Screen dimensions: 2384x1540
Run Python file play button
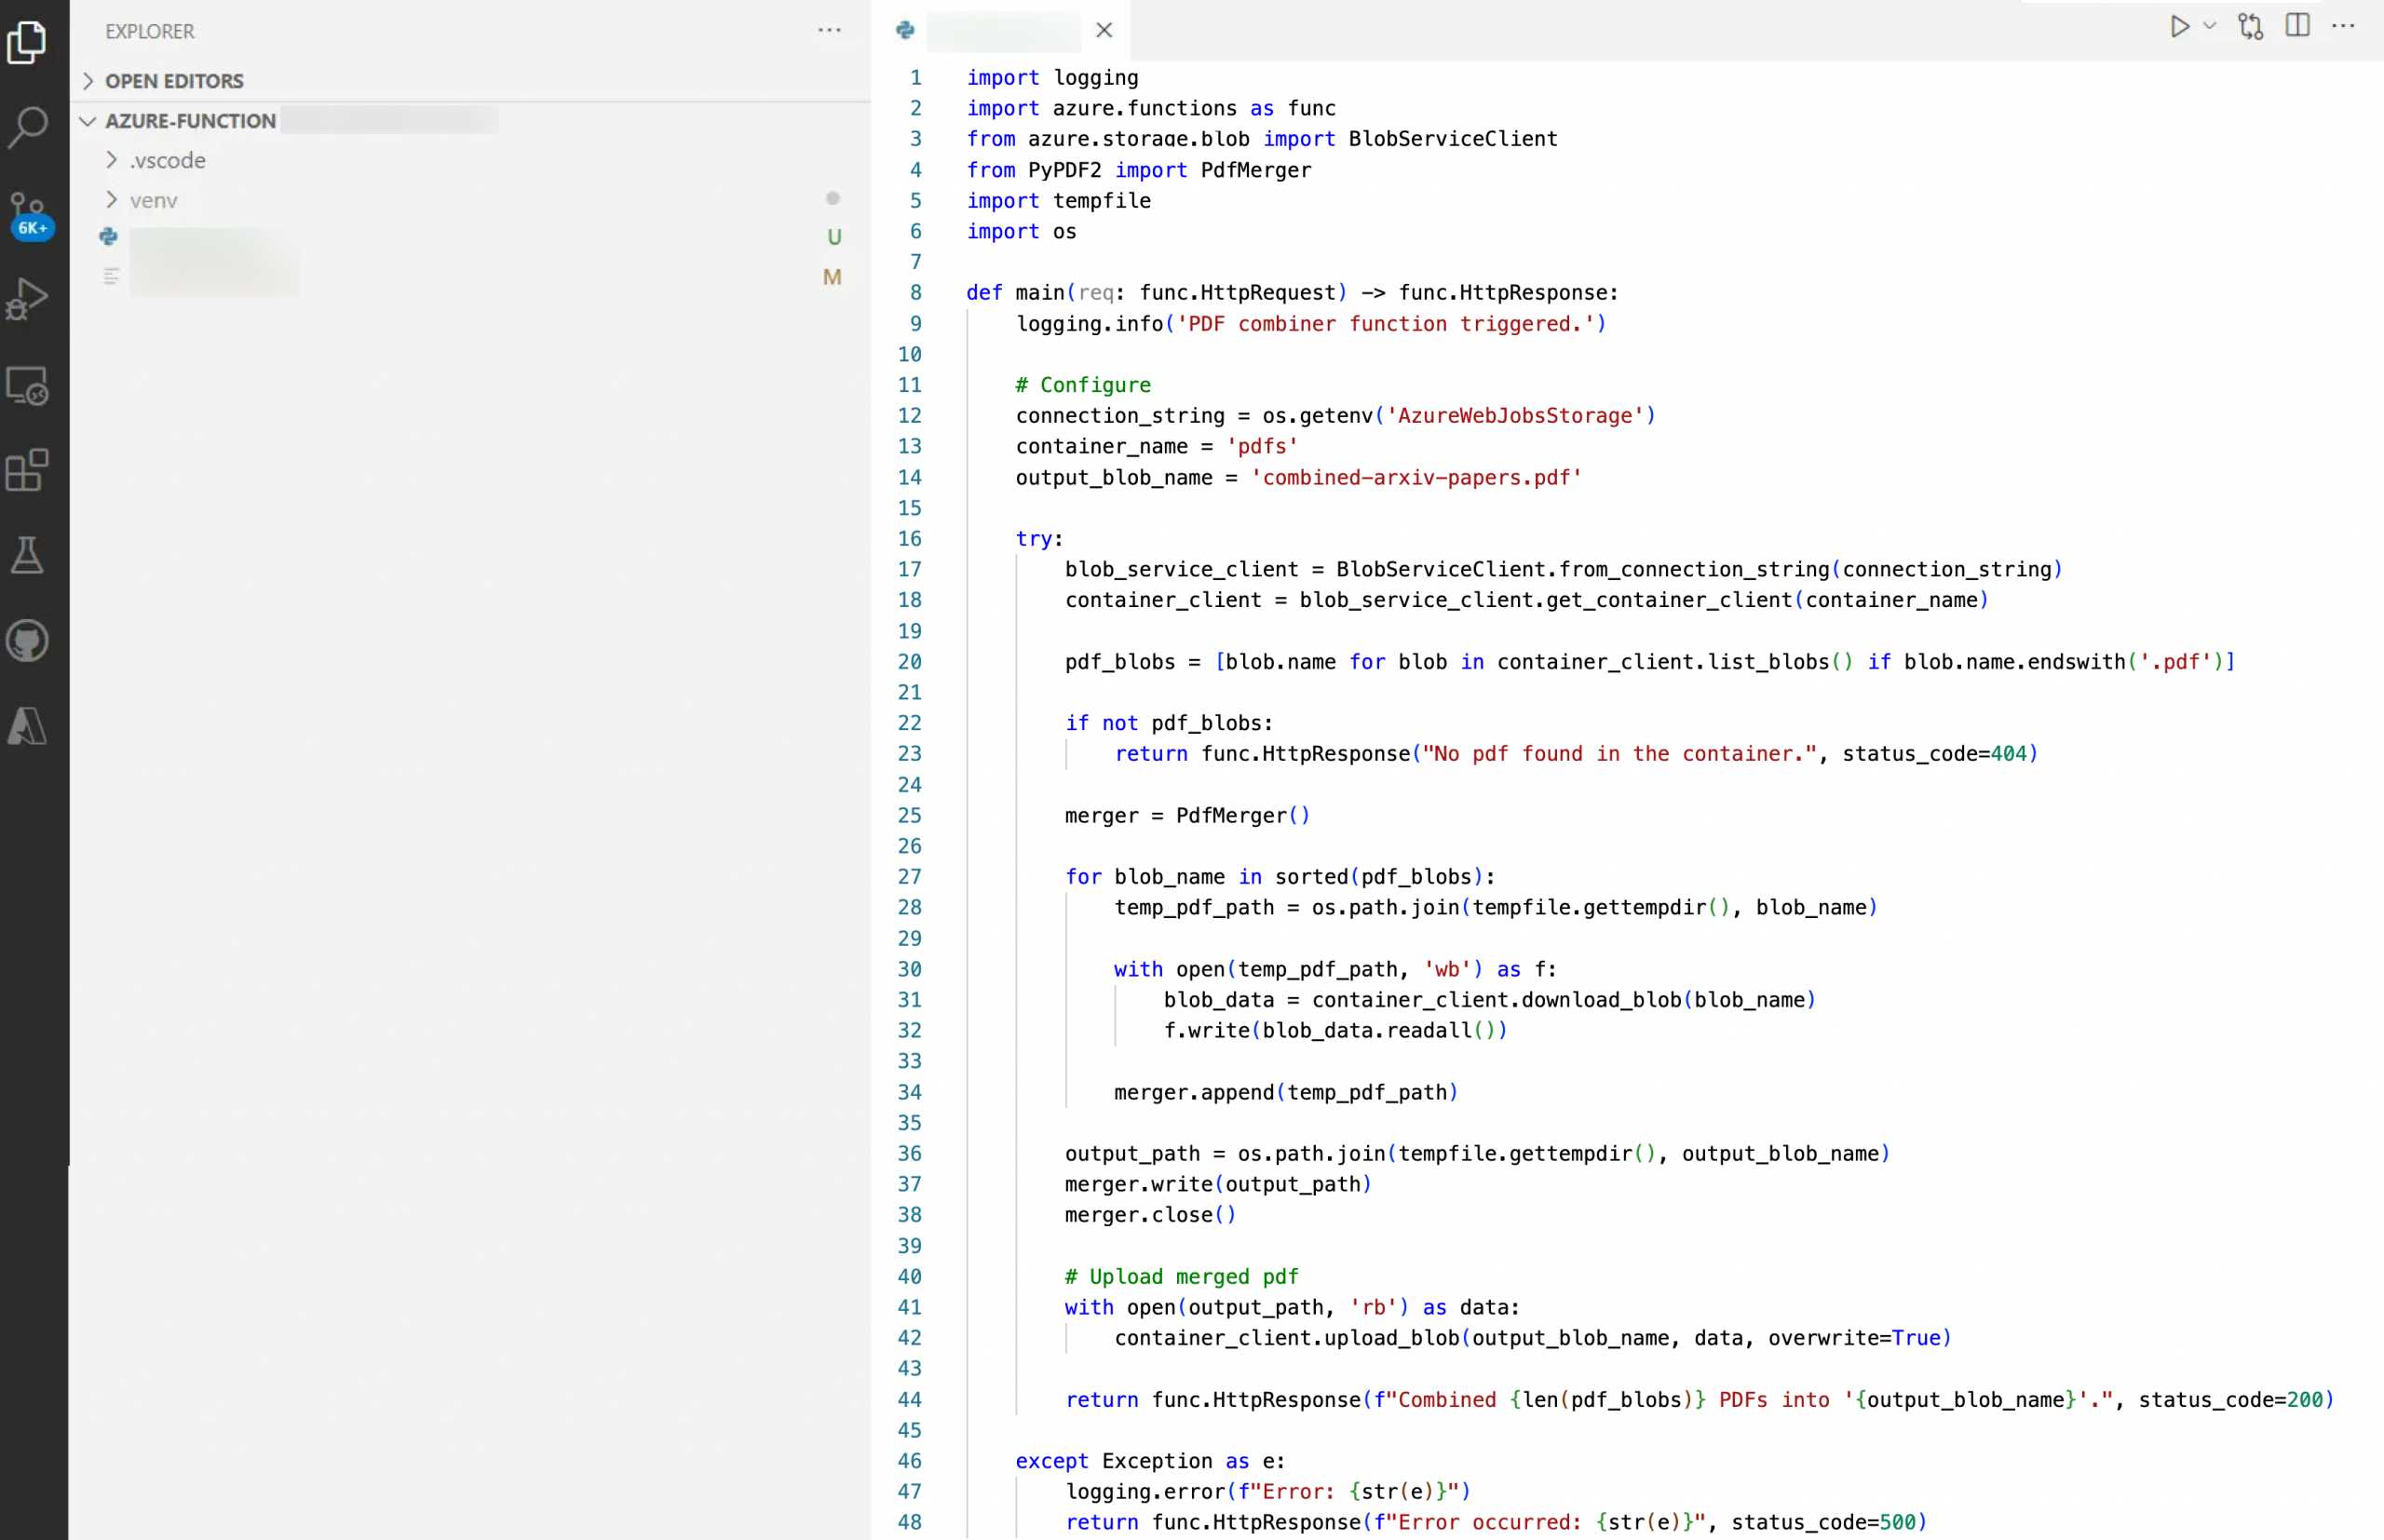(2179, 27)
